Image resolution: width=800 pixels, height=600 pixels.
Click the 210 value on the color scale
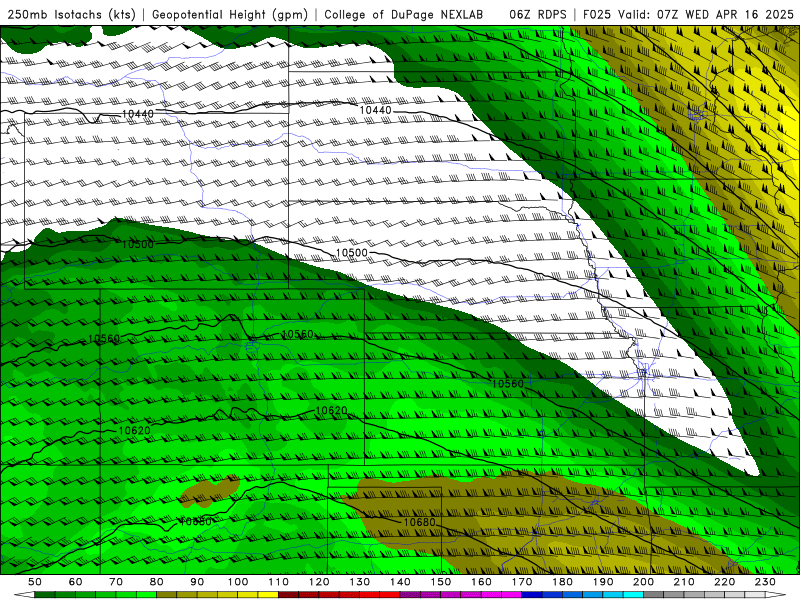(685, 582)
